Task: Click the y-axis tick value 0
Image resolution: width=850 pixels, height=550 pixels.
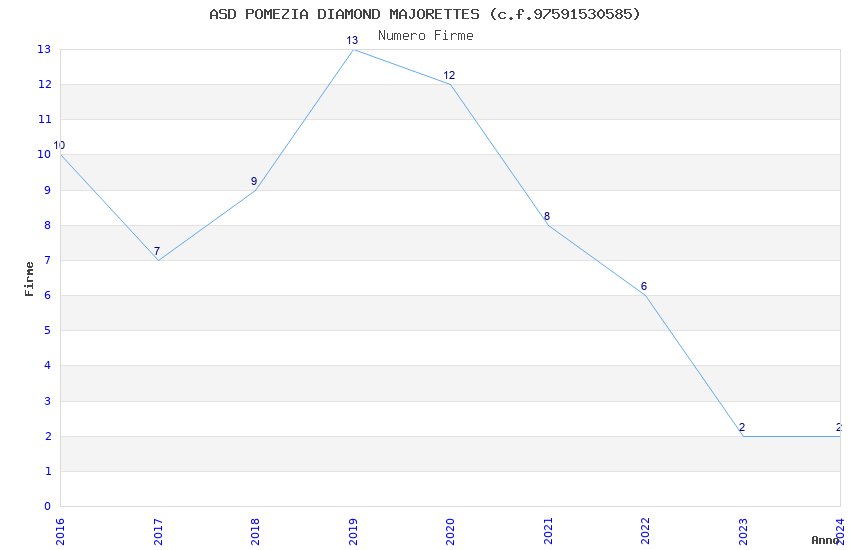Action: [48, 507]
